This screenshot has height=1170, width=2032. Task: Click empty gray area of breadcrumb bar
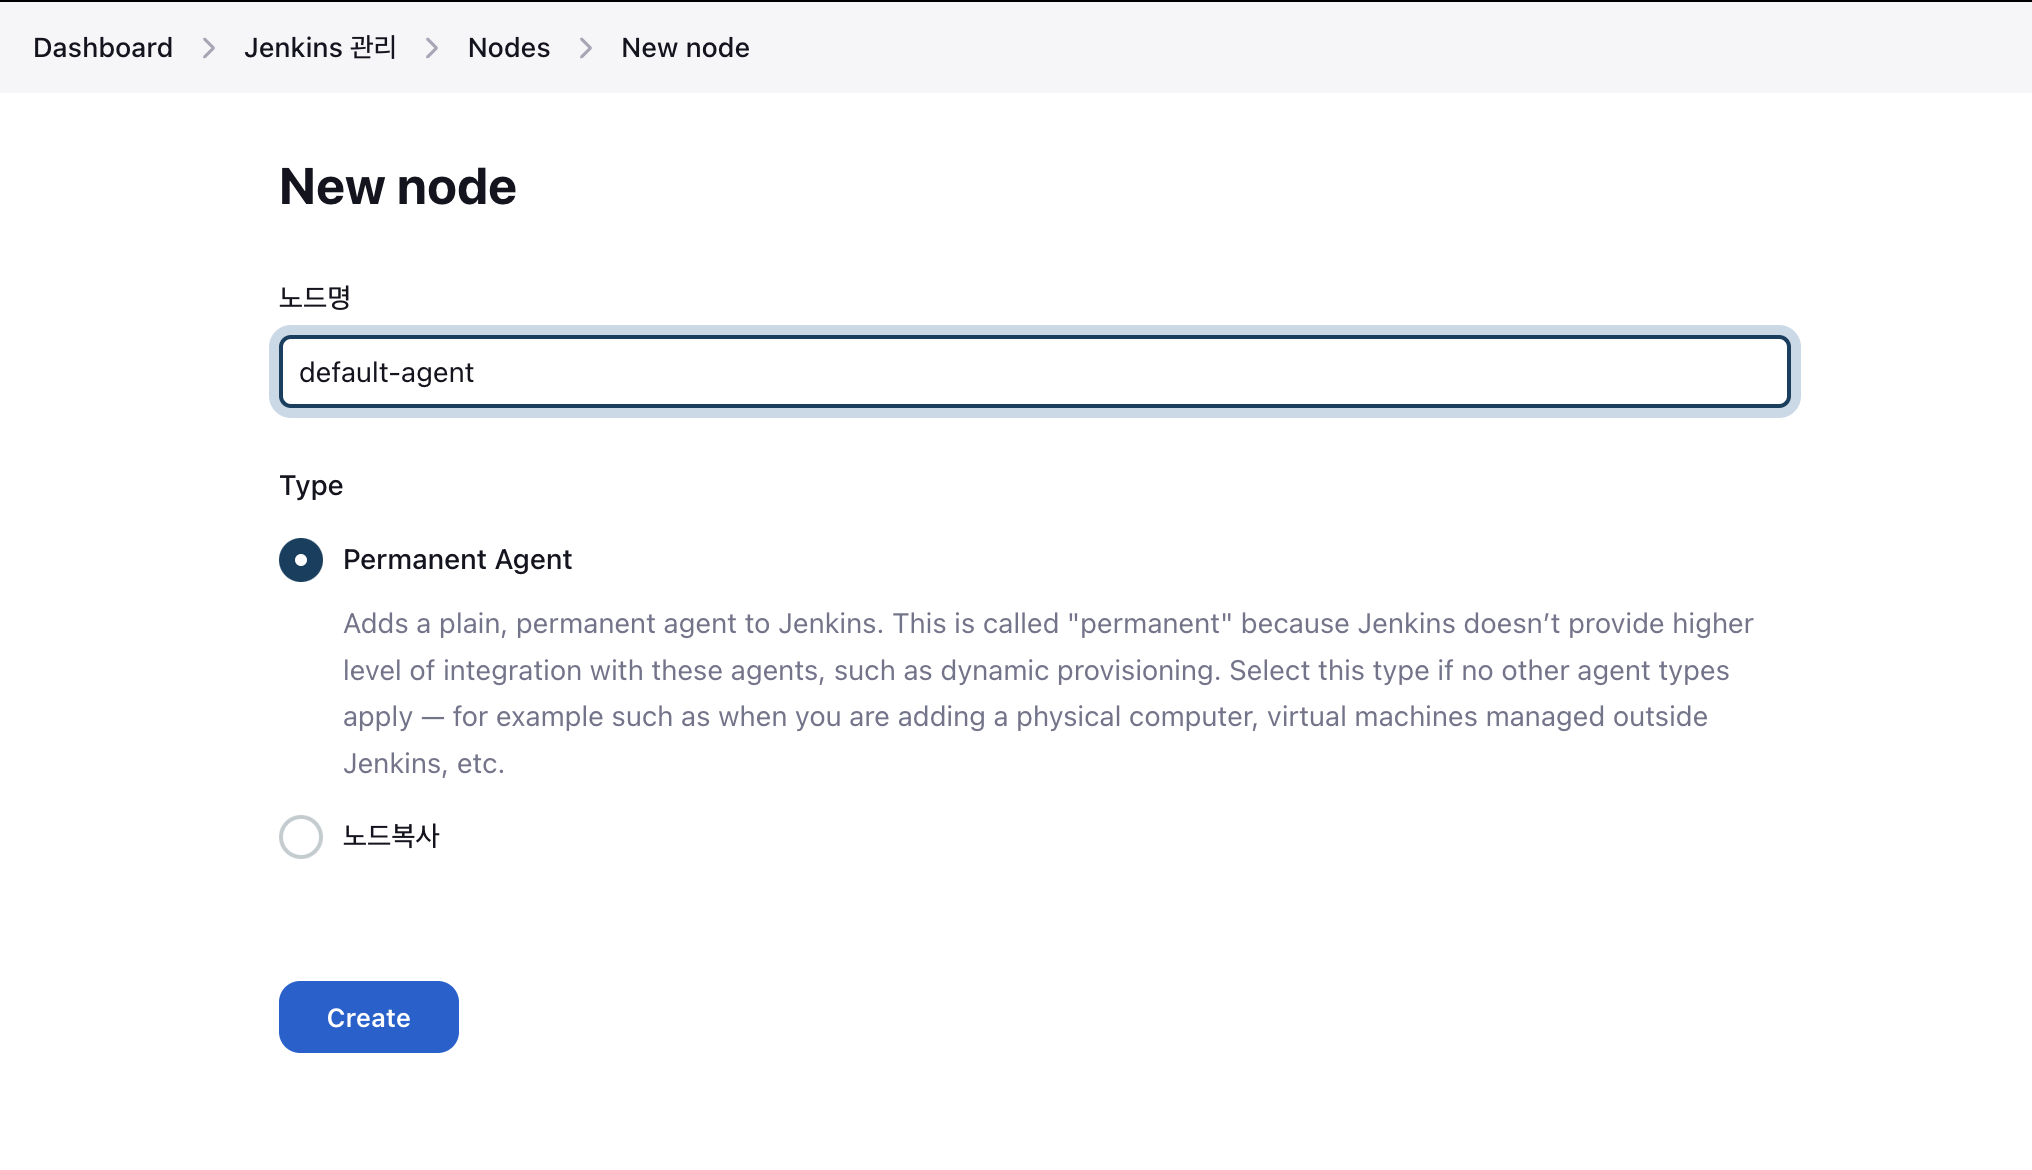tap(1400, 48)
